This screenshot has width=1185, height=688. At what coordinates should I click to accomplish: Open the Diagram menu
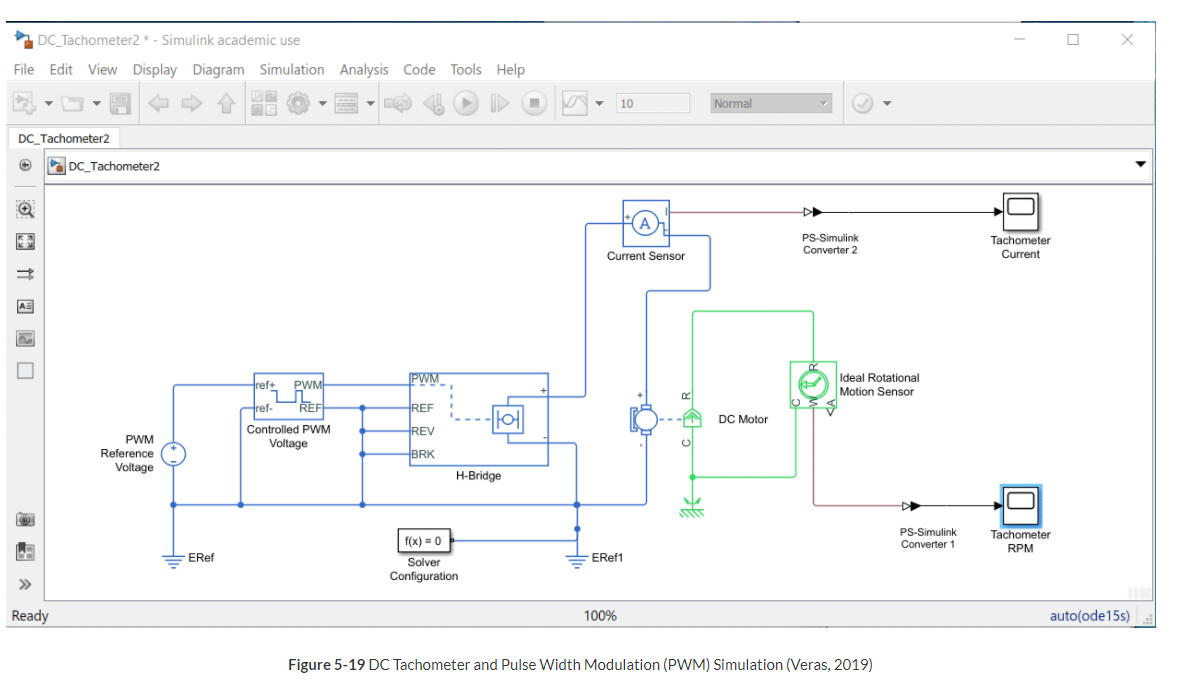218,70
